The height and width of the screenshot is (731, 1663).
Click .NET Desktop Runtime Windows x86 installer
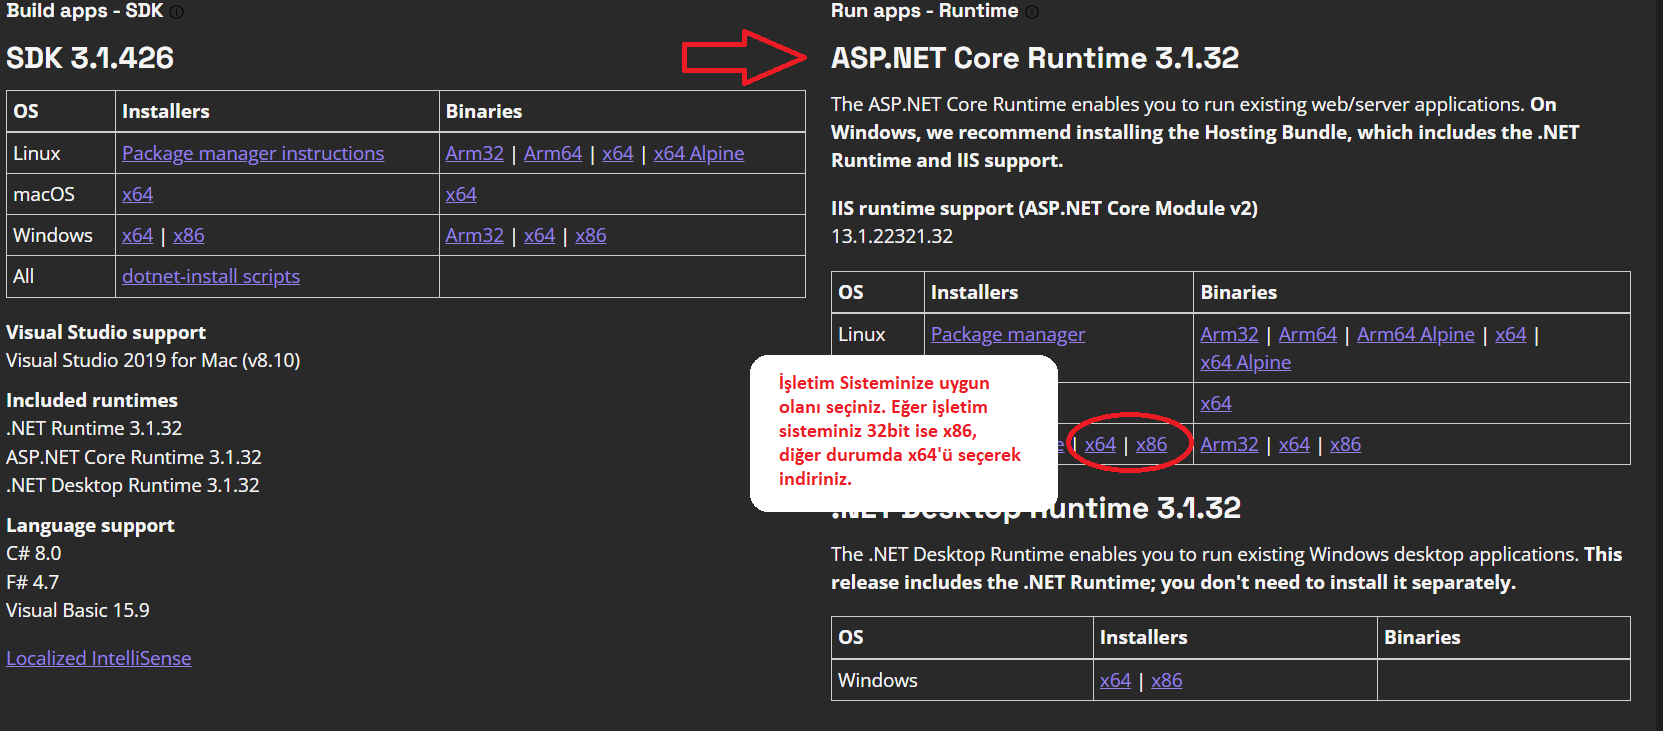tap(1166, 680)
